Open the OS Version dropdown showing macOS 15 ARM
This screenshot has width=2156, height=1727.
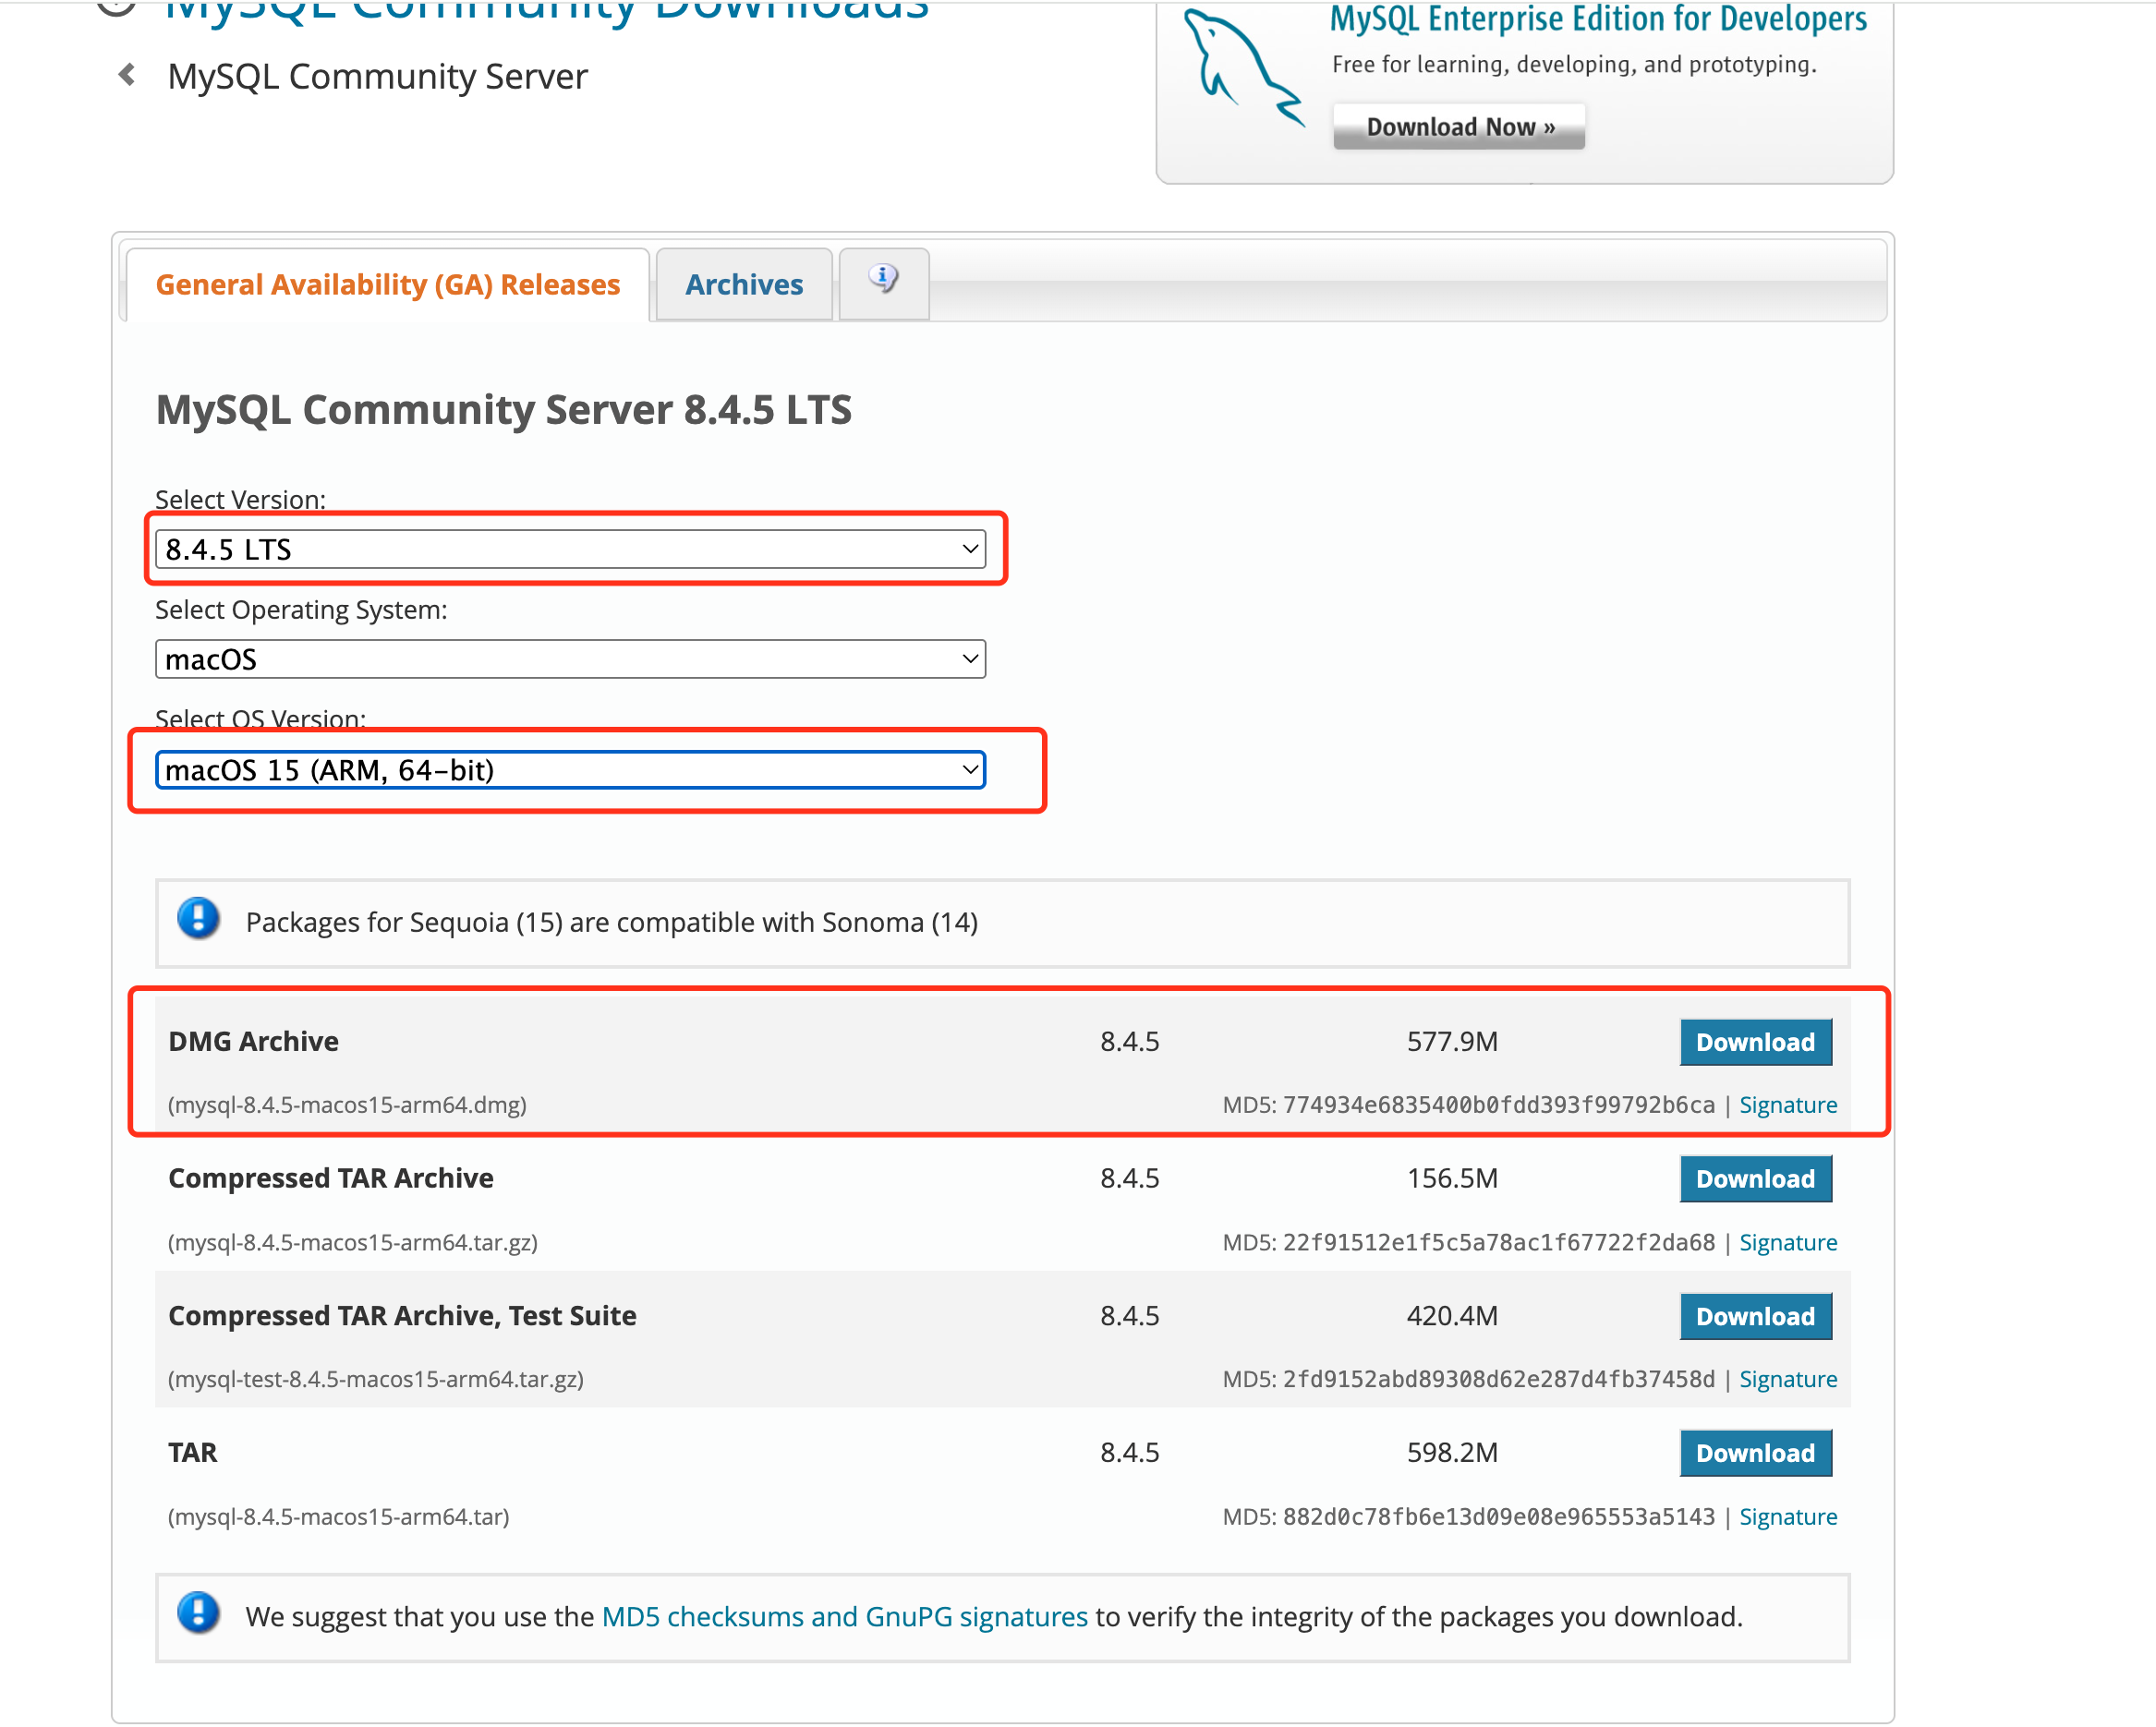(x=570, y=770)
